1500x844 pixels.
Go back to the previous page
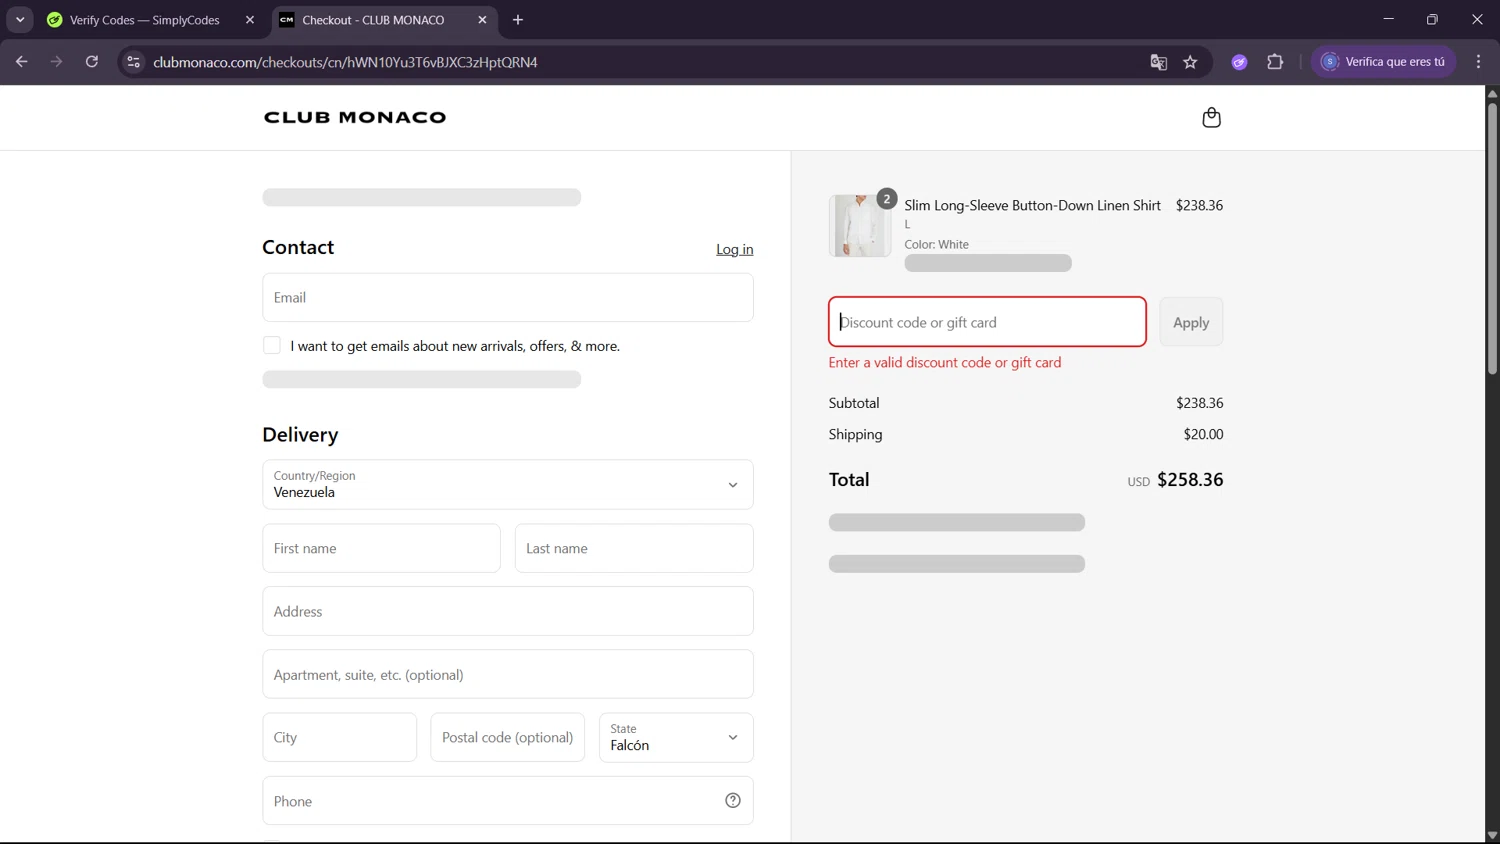click(22, 62)
